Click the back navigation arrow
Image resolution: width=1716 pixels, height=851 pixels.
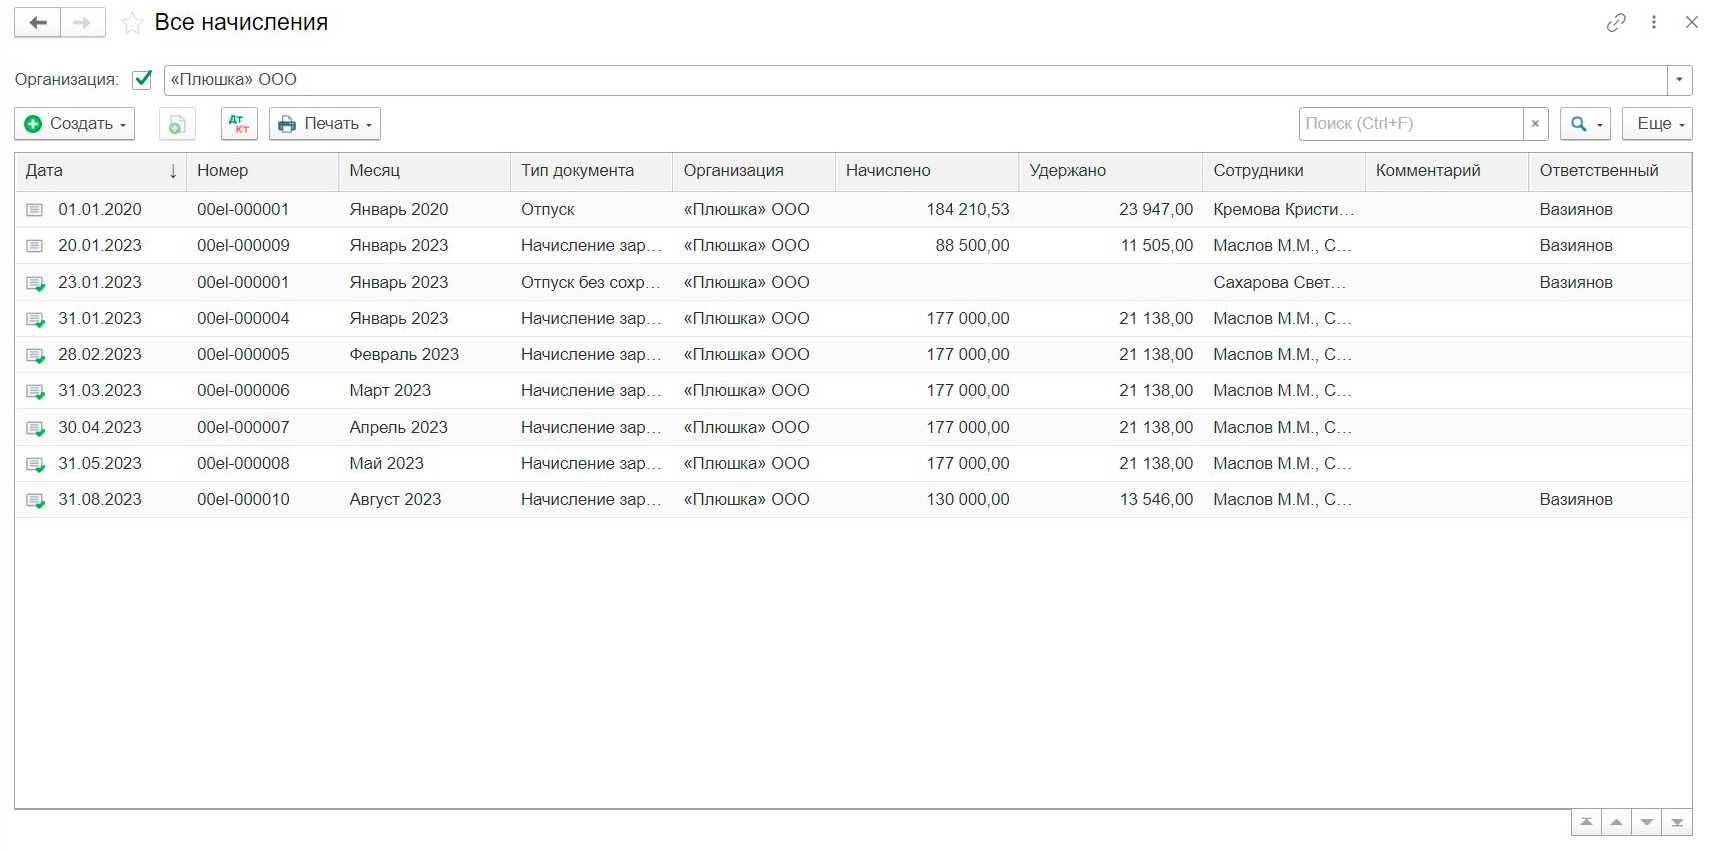click(38, 23)
